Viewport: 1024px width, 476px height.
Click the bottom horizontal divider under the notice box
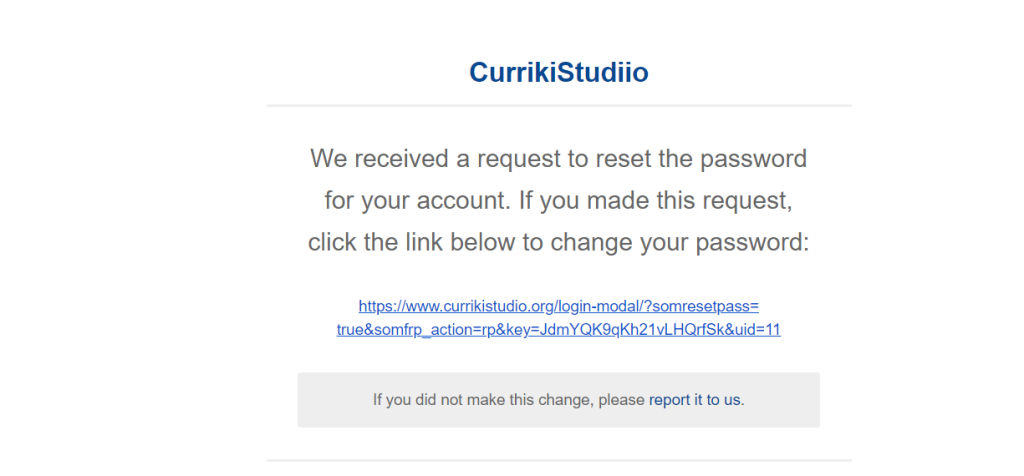(x=559, y=460)
